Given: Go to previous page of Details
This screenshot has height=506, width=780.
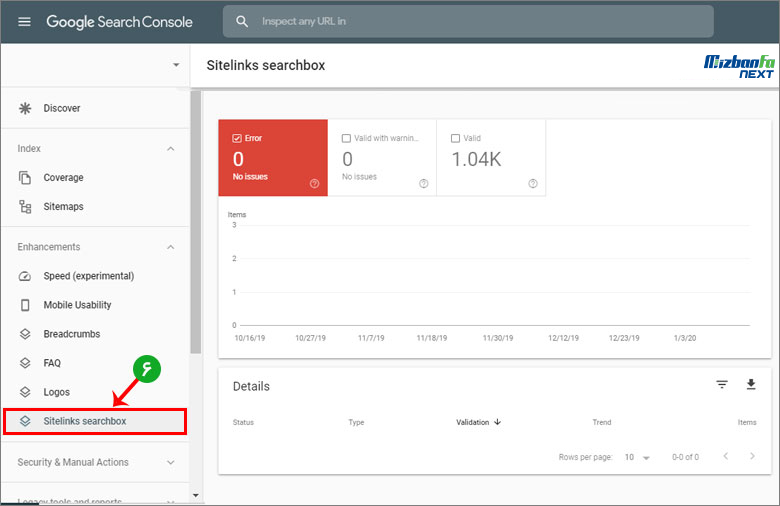Looking at the screenshot, I should pyautogui.click(x=726, y=456).
